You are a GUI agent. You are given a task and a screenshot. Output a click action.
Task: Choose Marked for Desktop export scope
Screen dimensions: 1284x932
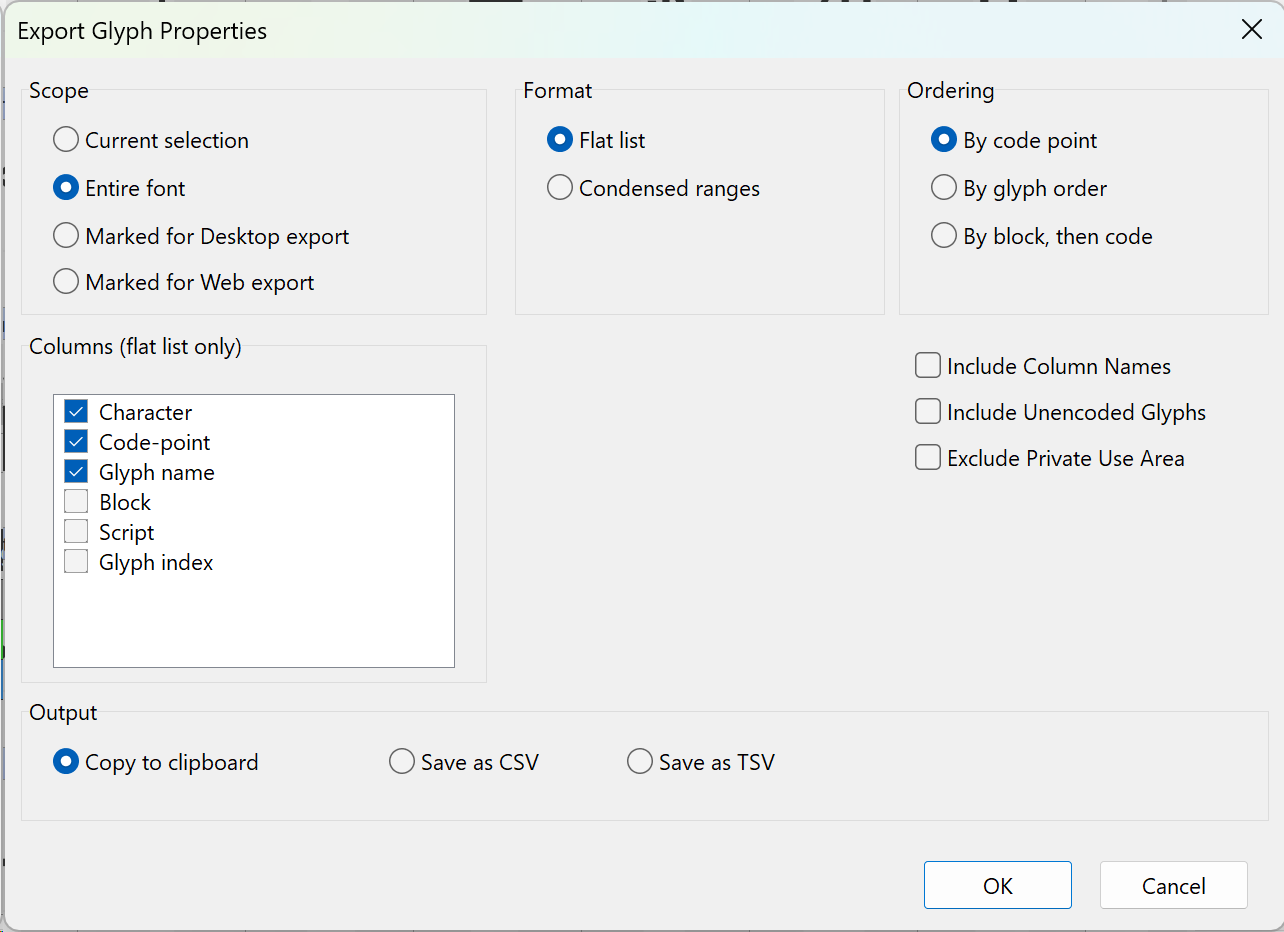pos(66,236)
